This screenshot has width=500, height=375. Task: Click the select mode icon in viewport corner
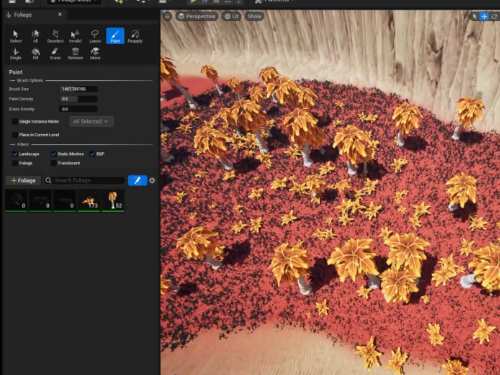coord(475,16)
